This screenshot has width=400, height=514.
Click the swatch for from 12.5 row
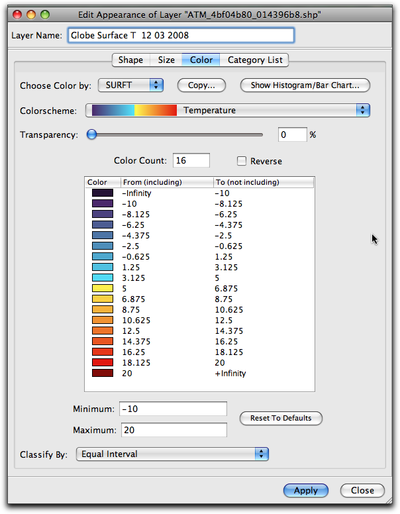point(103,331)
